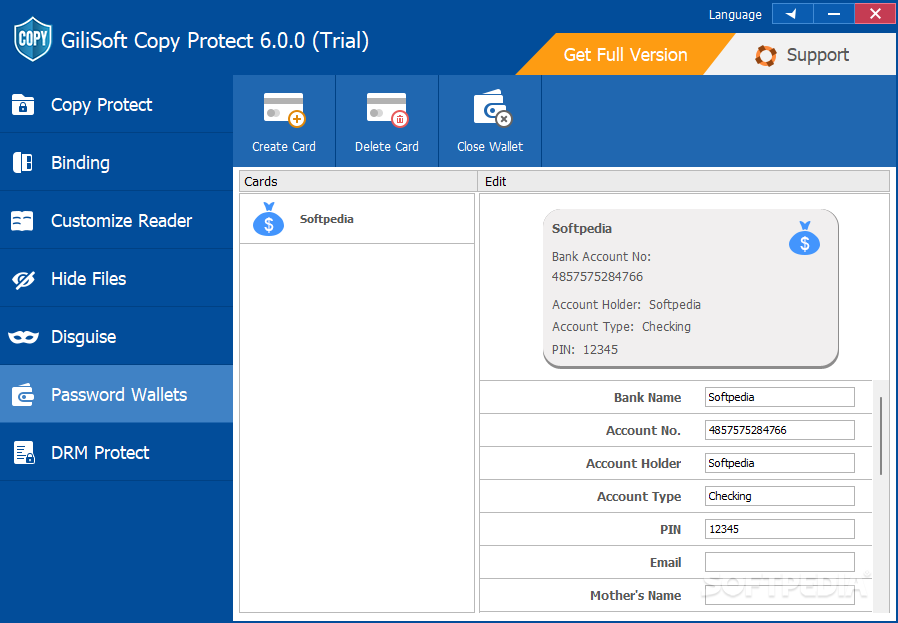Open Copy Protect section icon
The image size is (898, 623).
(23, 105)
